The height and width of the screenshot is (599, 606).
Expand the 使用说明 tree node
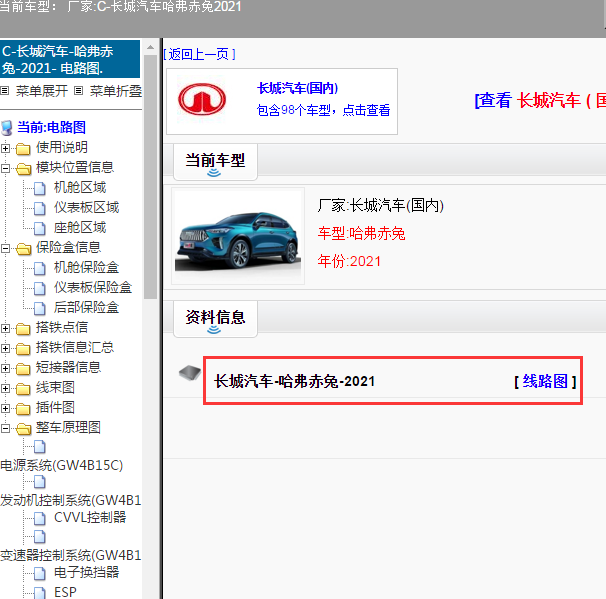pyautogui.click(x=5, y=148)
